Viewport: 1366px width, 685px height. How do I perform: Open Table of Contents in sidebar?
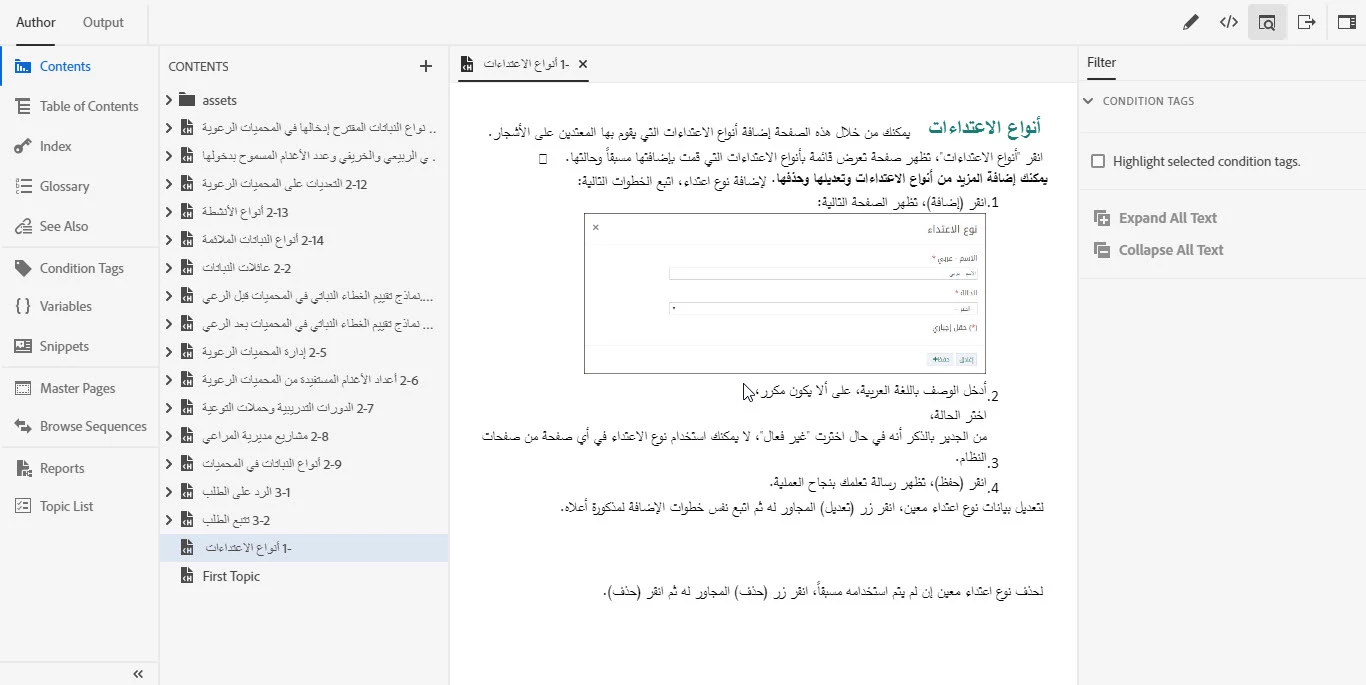pyautogui.click(x=79, y=106)
